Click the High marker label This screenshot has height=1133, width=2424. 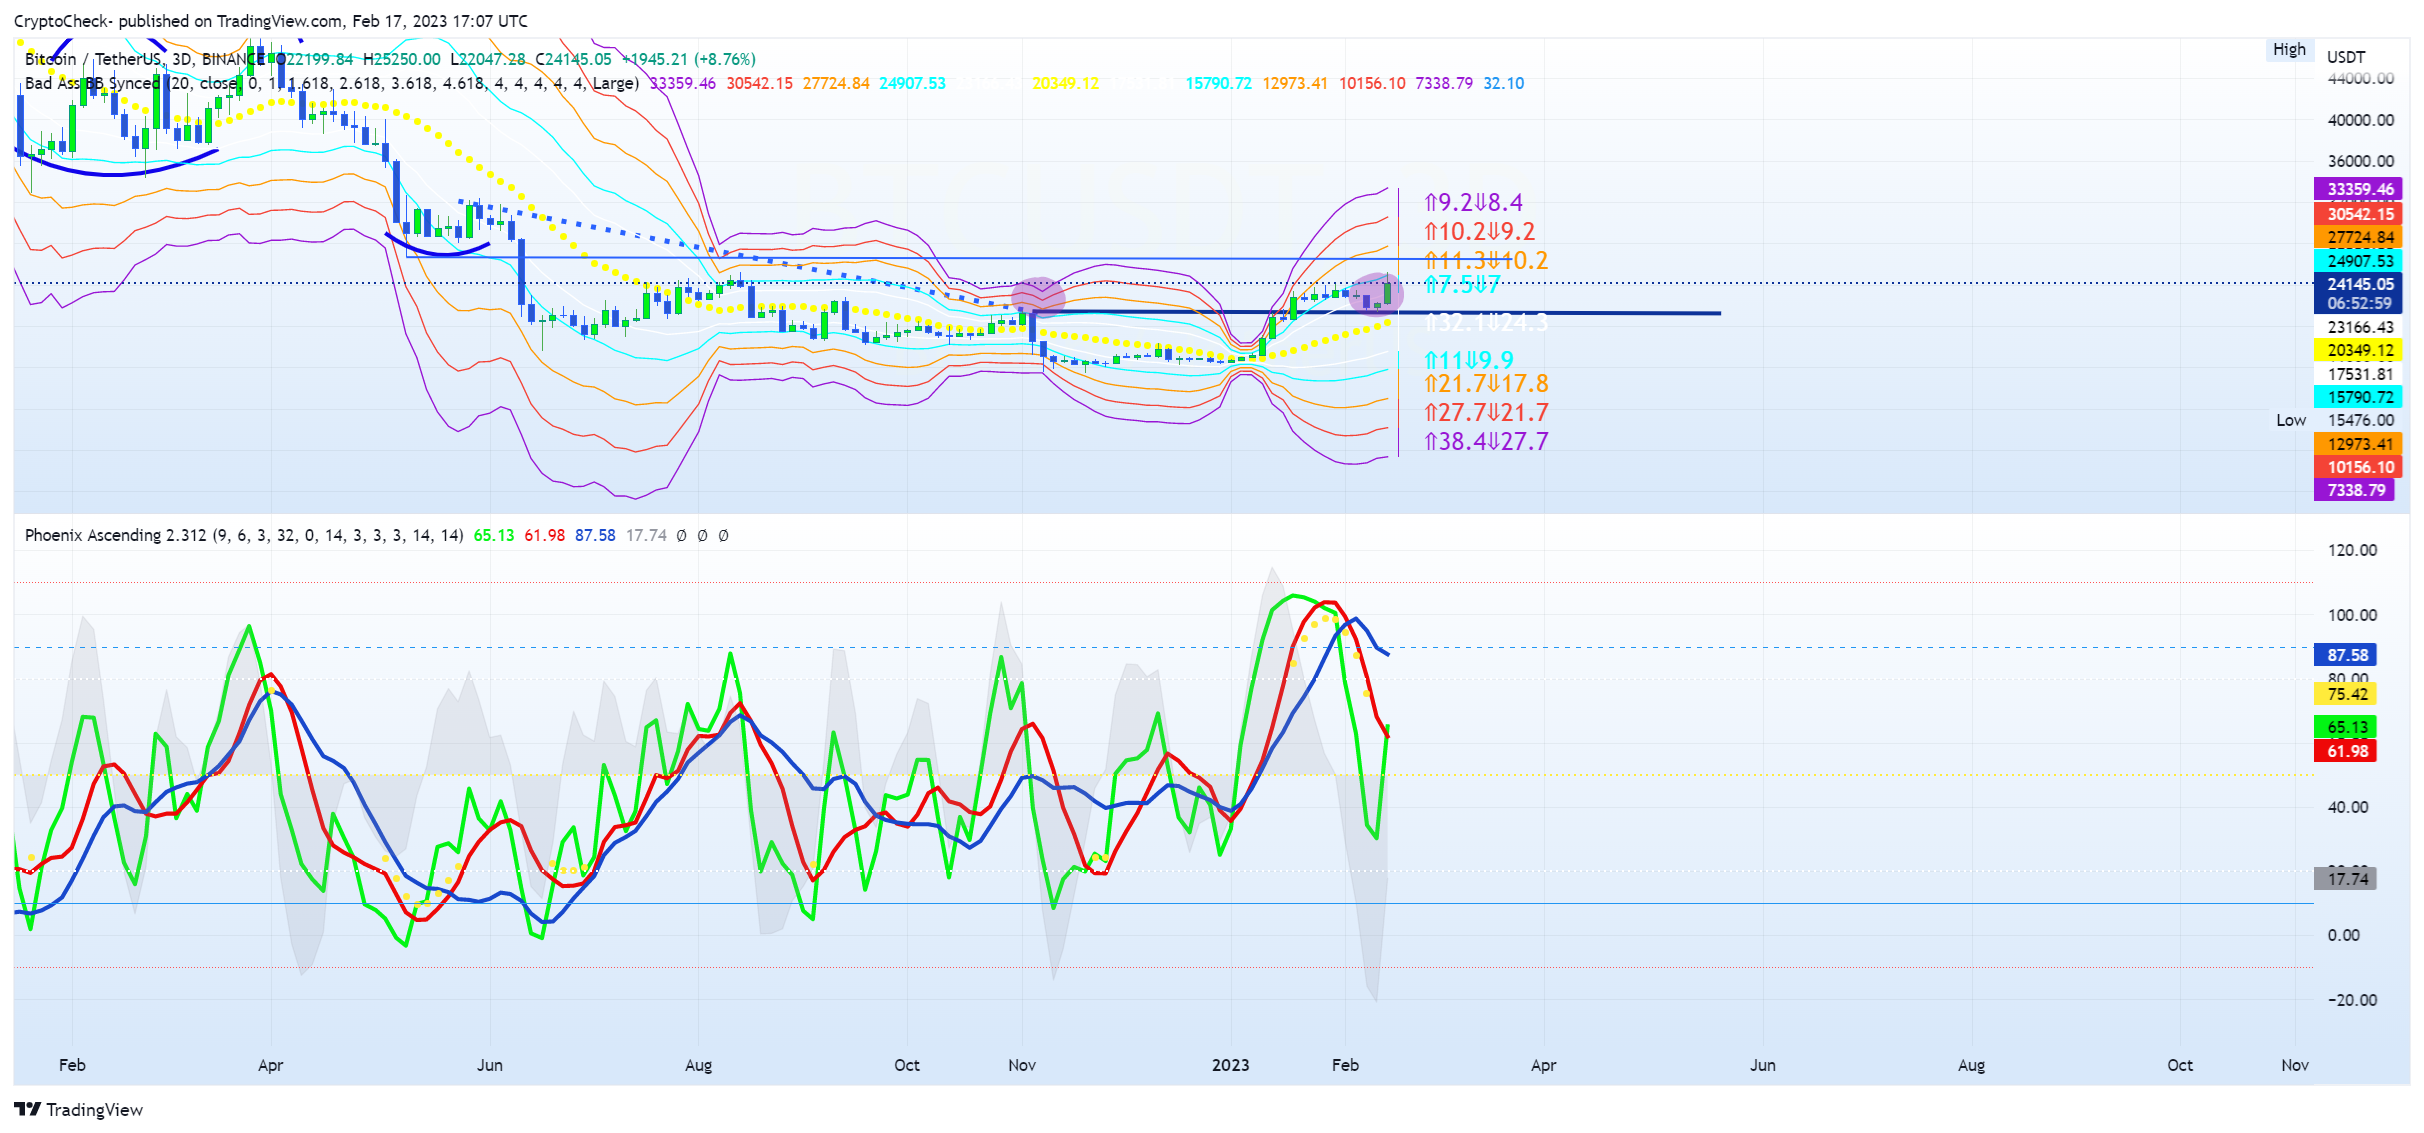[2289, 49]
